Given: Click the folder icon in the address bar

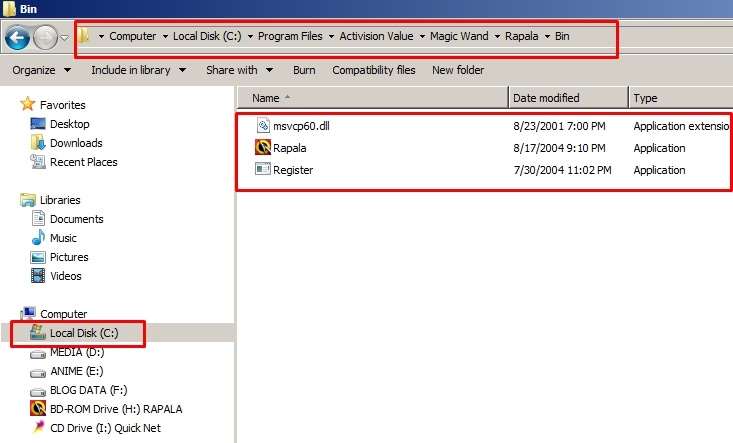Looking at the screenshot, I should click(84, 36).
